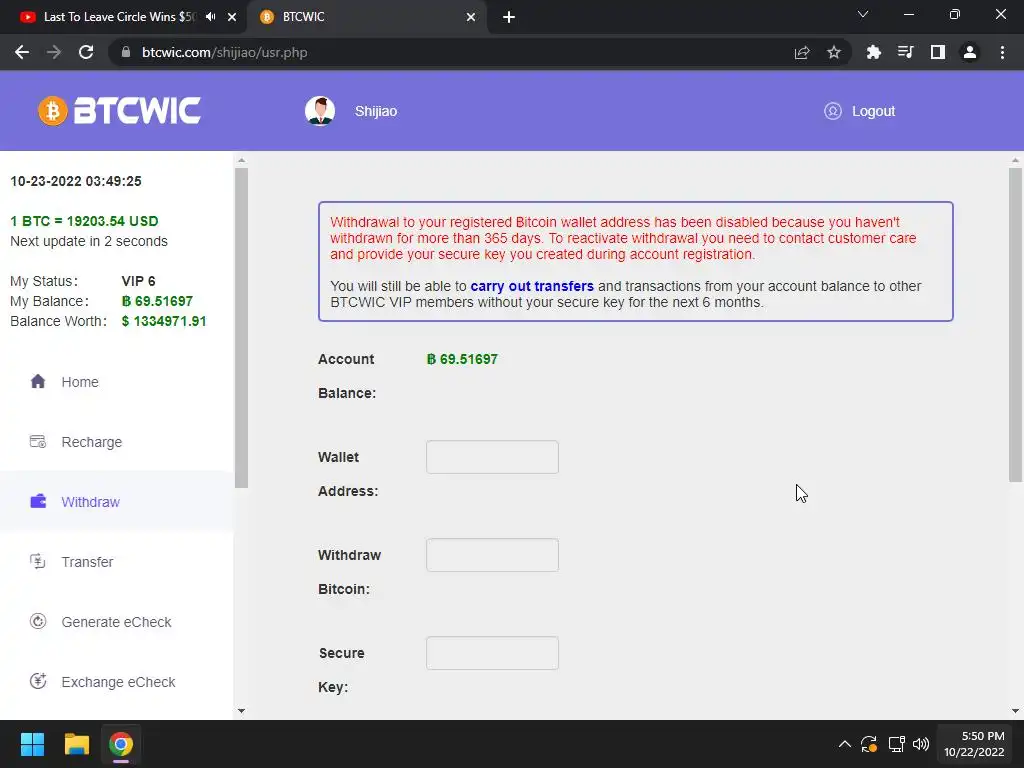Viewport: 1024px width, 768px height.
Task: Click sidebar scrollbar up arrow
Action: 241,160
